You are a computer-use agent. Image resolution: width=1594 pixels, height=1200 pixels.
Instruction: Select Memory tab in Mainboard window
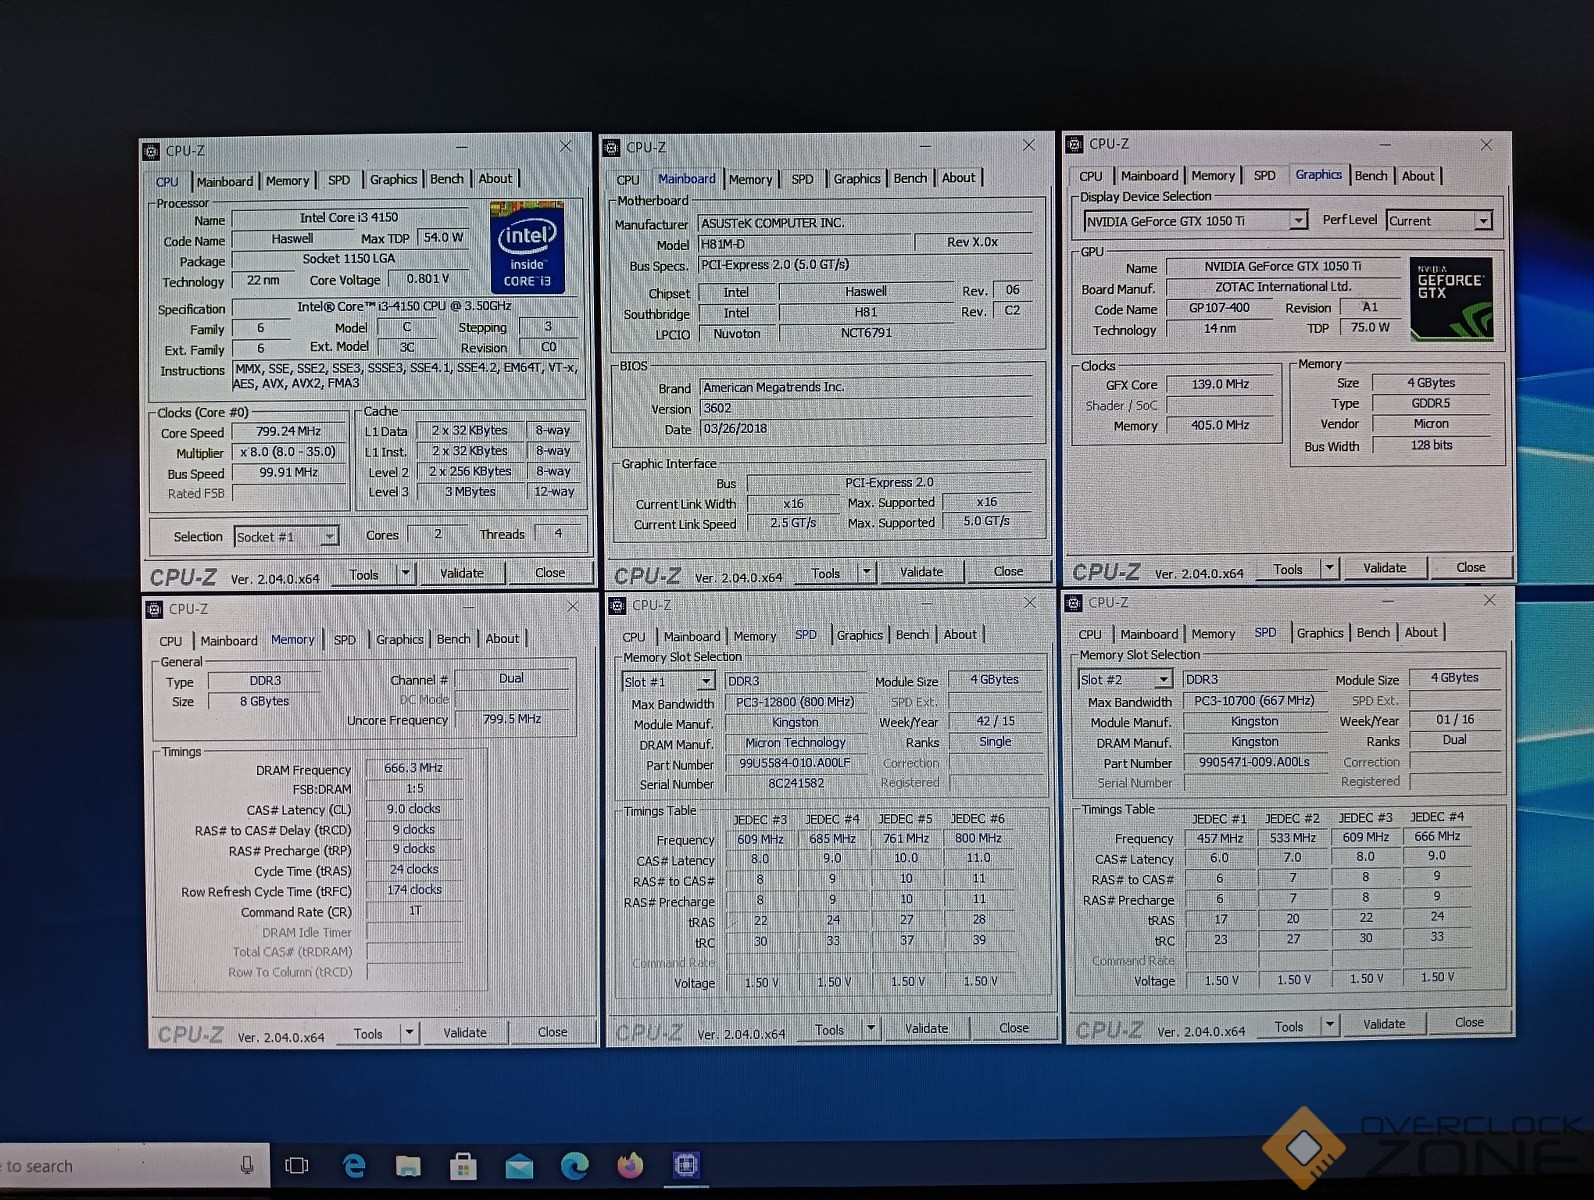coord(750,179)
